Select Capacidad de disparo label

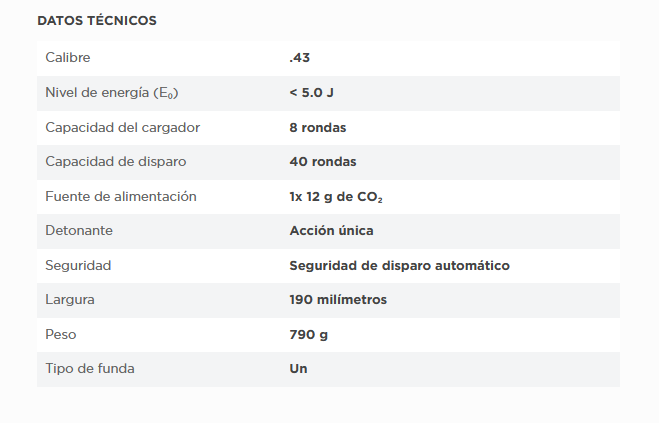point(116,161)
